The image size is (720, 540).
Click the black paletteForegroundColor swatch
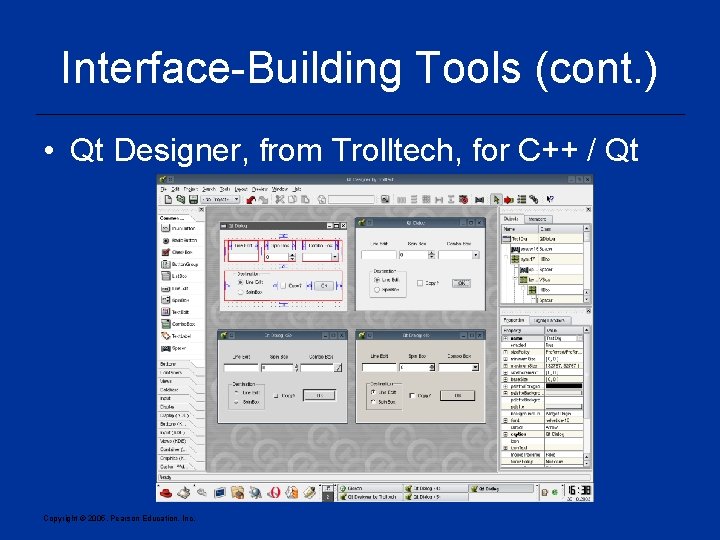[x=563, y=386]
